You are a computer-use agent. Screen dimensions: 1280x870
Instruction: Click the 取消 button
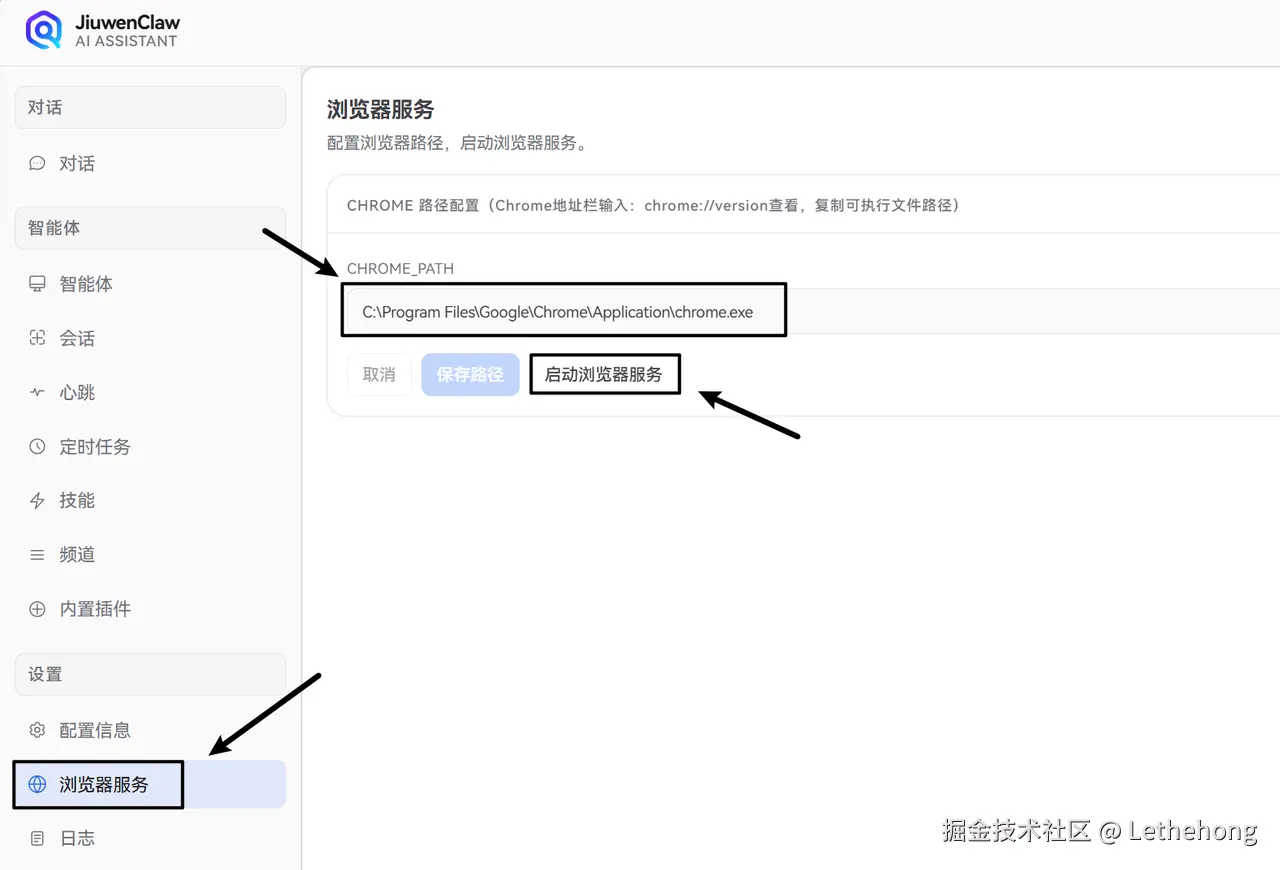(x=379, y=374)
